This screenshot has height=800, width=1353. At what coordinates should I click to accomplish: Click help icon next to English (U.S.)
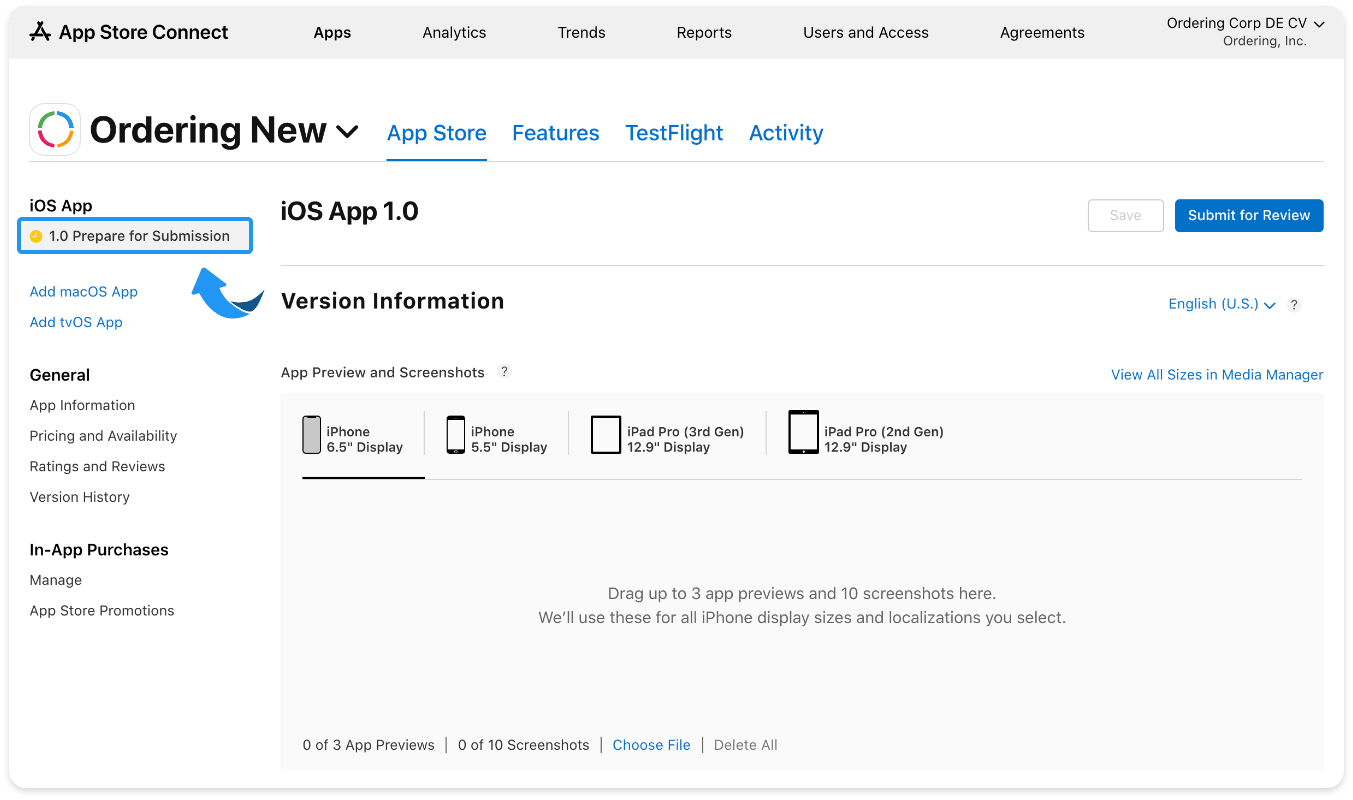click(1294, 305)
